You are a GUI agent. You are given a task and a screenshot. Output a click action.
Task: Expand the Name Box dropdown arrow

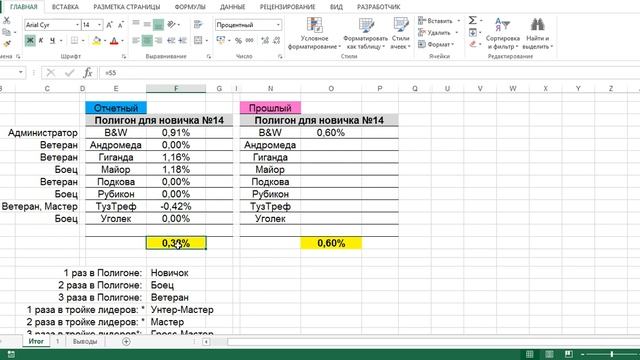coord(20,73)
